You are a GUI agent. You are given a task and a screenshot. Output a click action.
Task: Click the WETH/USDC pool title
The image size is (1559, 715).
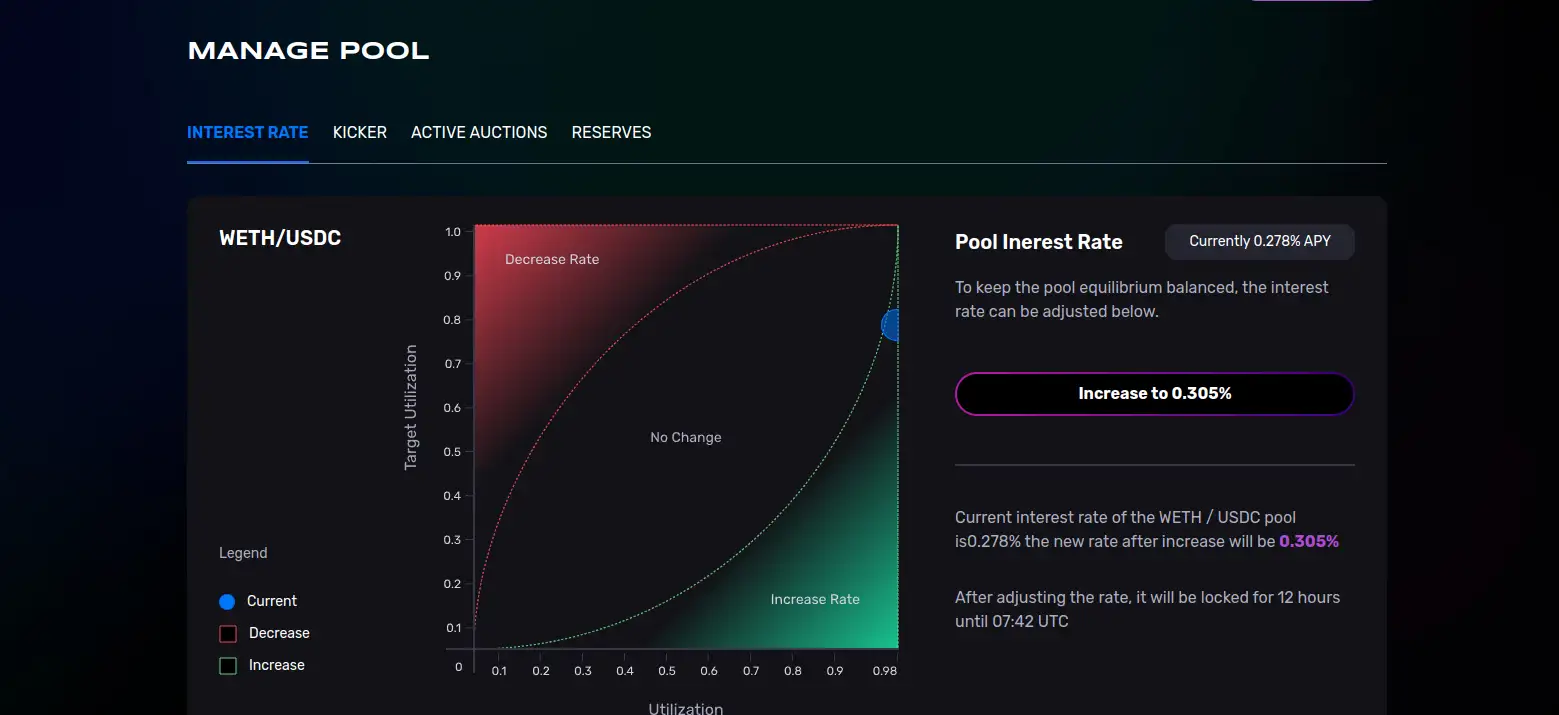tap(280, 238)
